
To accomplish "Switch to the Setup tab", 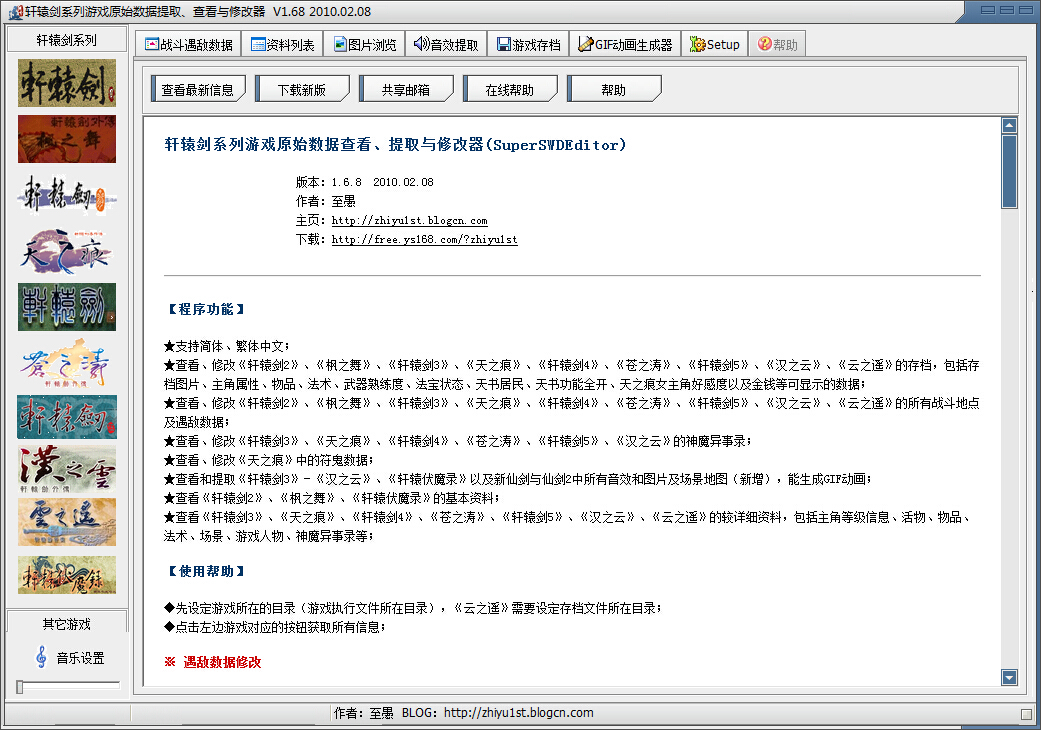I will click(x=715, y=44).
